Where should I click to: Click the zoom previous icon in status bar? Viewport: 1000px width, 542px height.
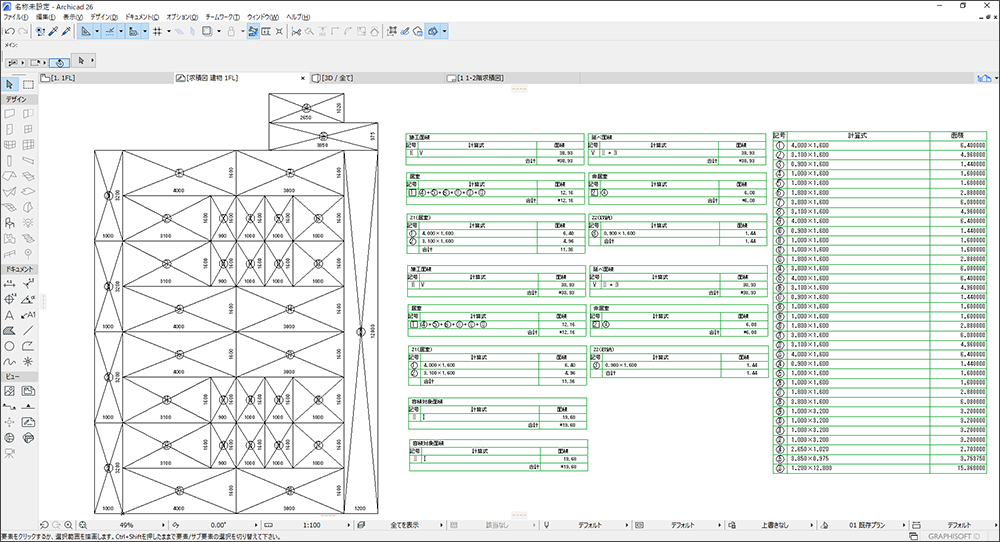pyautogui.click(x=44, y=525)
